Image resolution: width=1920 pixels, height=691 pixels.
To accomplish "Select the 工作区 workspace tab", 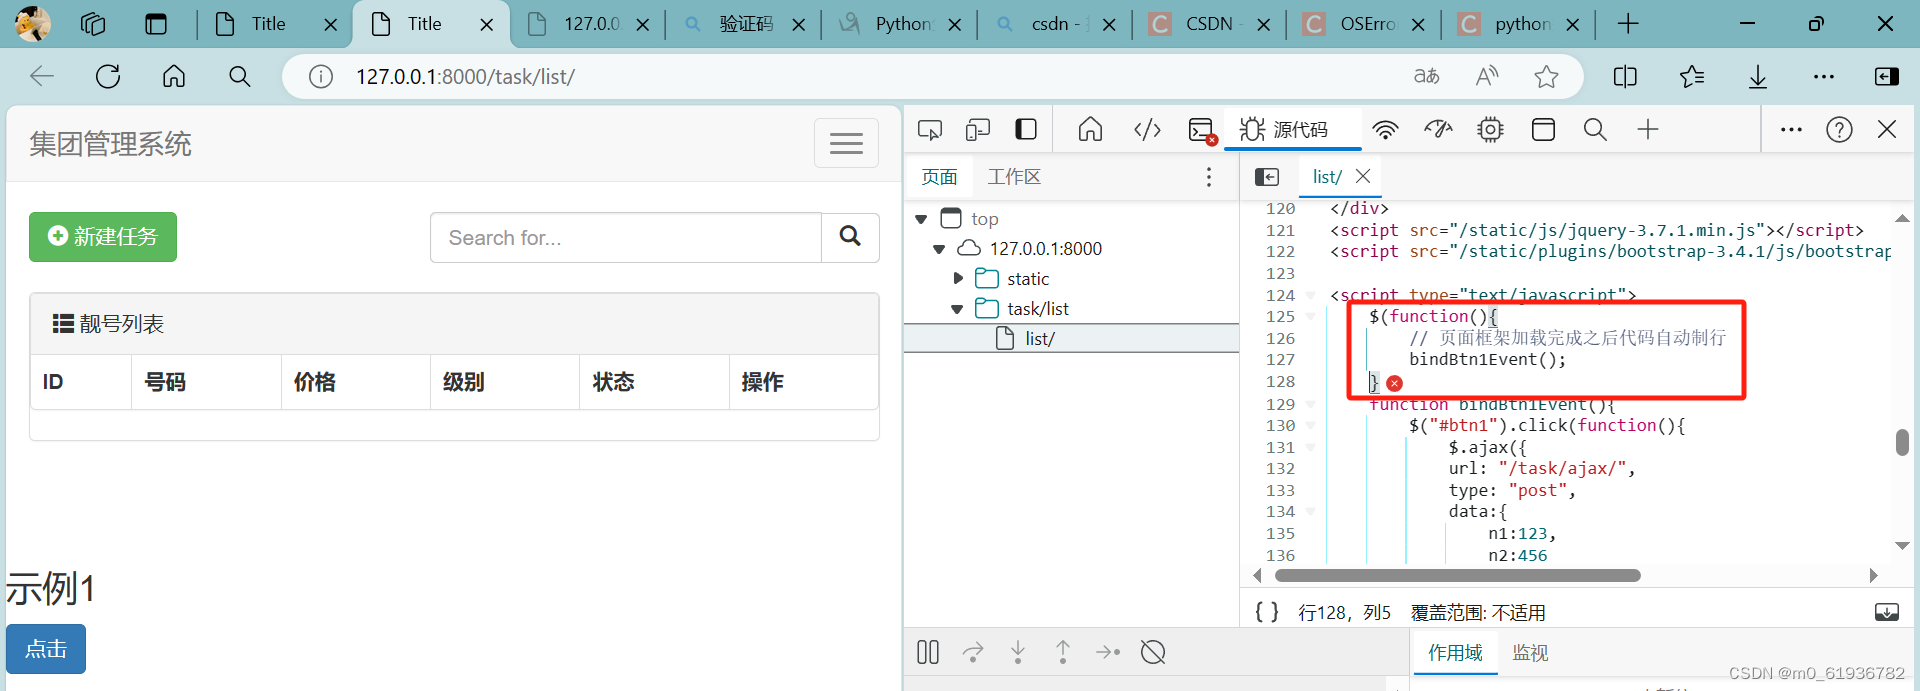I will (1014, 177).
